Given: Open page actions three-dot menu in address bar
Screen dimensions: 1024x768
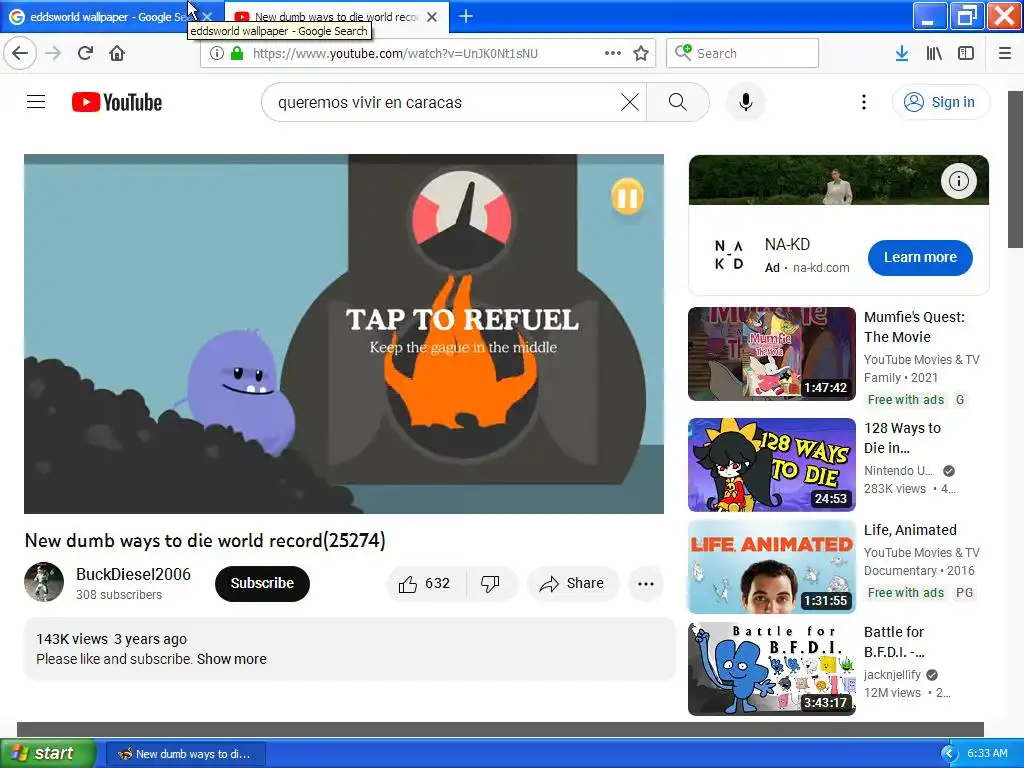Looking at the screenshot, I should tap(613, 53).
